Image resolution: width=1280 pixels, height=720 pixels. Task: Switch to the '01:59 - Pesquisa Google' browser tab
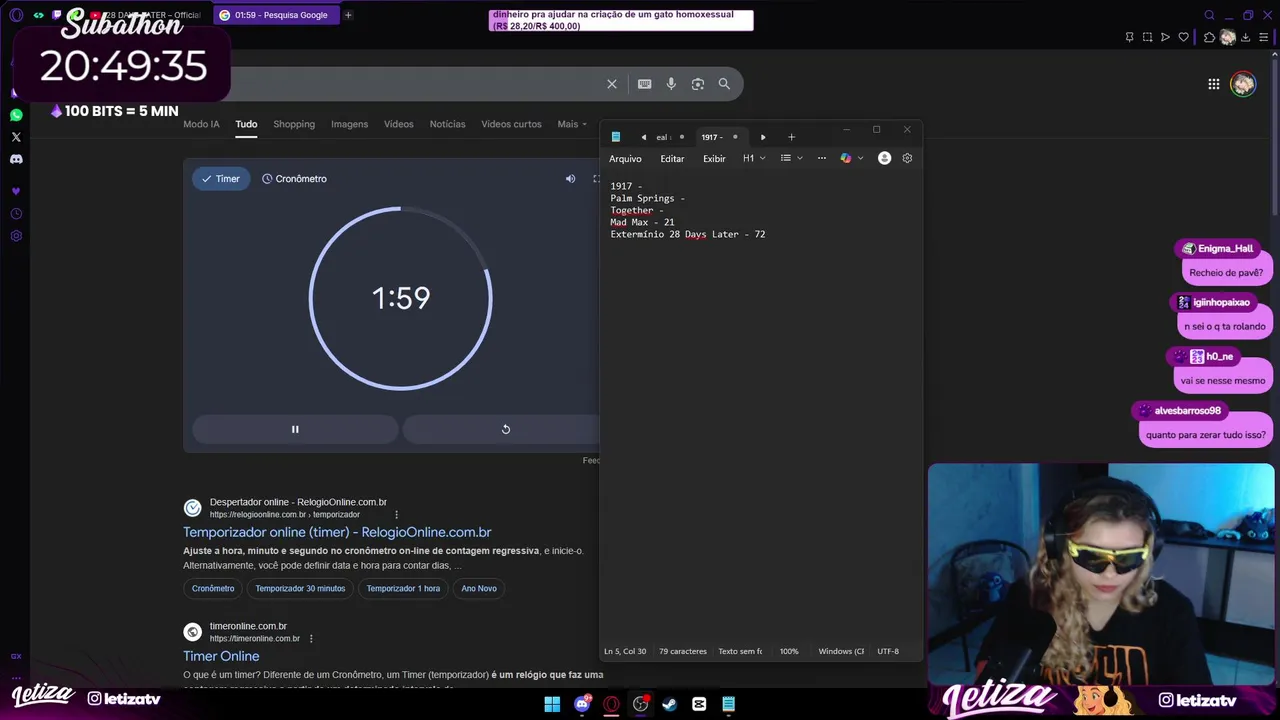(x=278, y=15)
